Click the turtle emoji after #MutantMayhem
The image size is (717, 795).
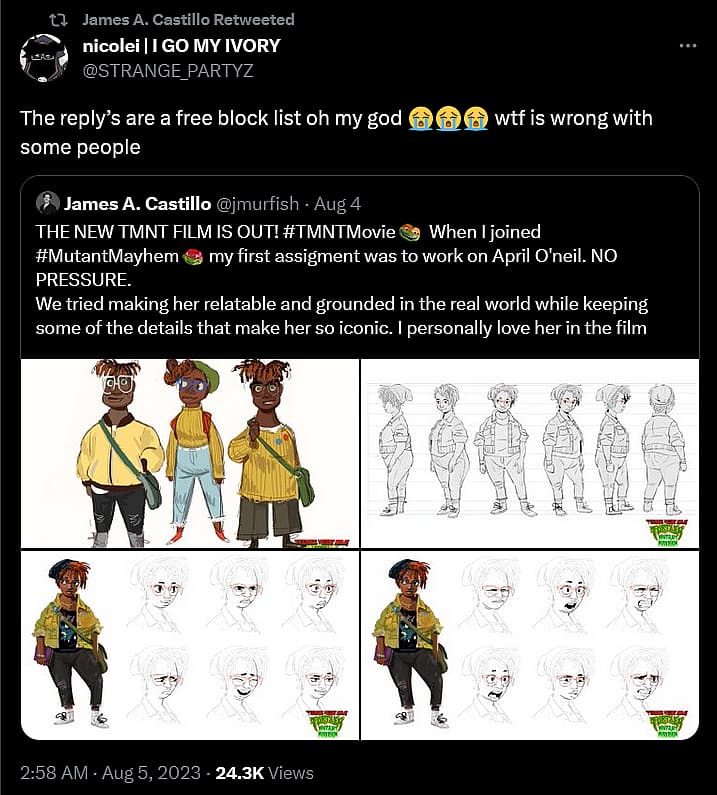pyautogui.click(x=192, y=257)
